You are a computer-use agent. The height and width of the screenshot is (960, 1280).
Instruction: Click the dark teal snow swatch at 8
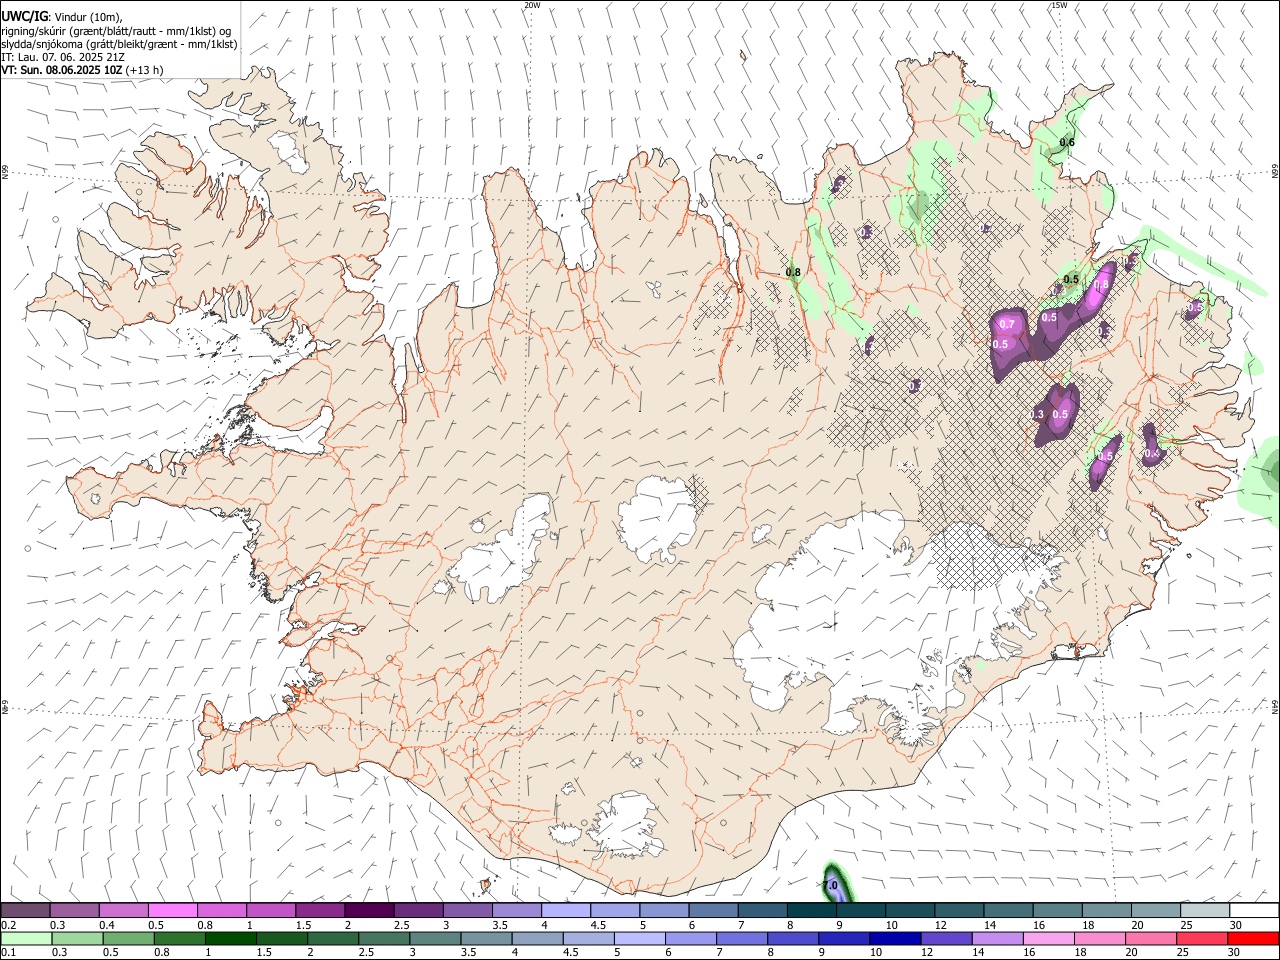(x=810, y=911)
